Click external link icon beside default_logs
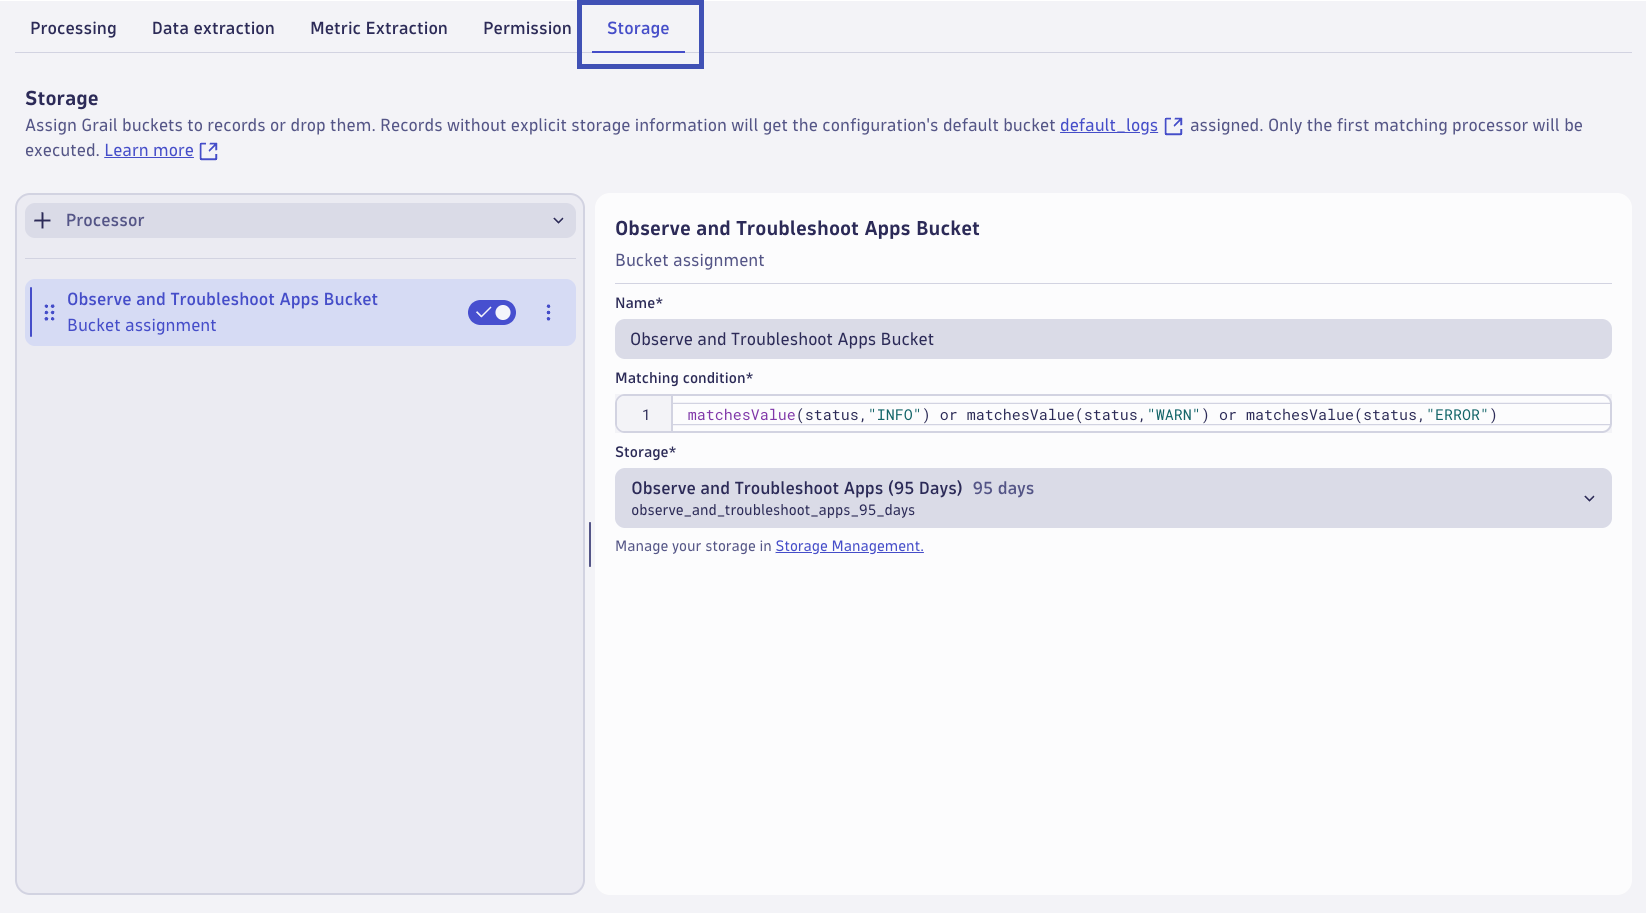The image size is (1646, 913). (x=1174, y=126)
